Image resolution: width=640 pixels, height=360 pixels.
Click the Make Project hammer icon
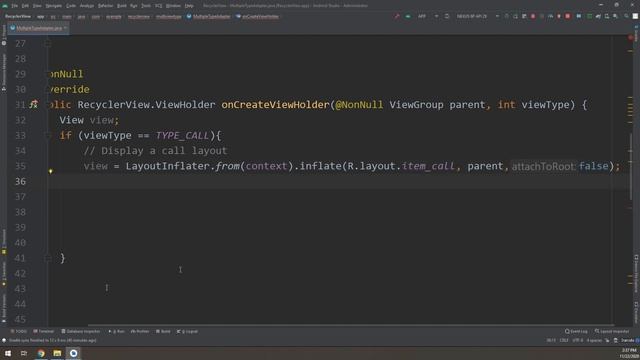(396, 16)
